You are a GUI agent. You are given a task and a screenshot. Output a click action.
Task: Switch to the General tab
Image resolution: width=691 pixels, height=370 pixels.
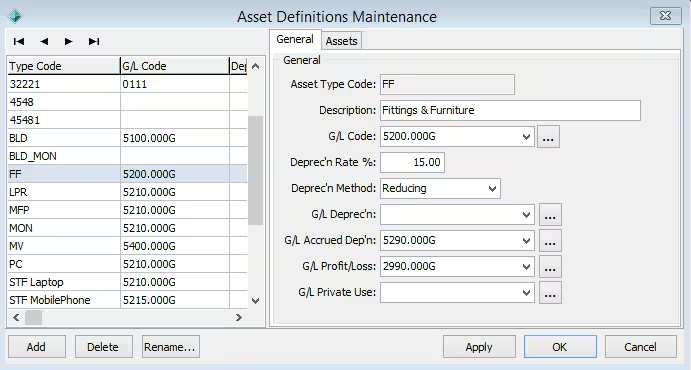click(295, 40)
